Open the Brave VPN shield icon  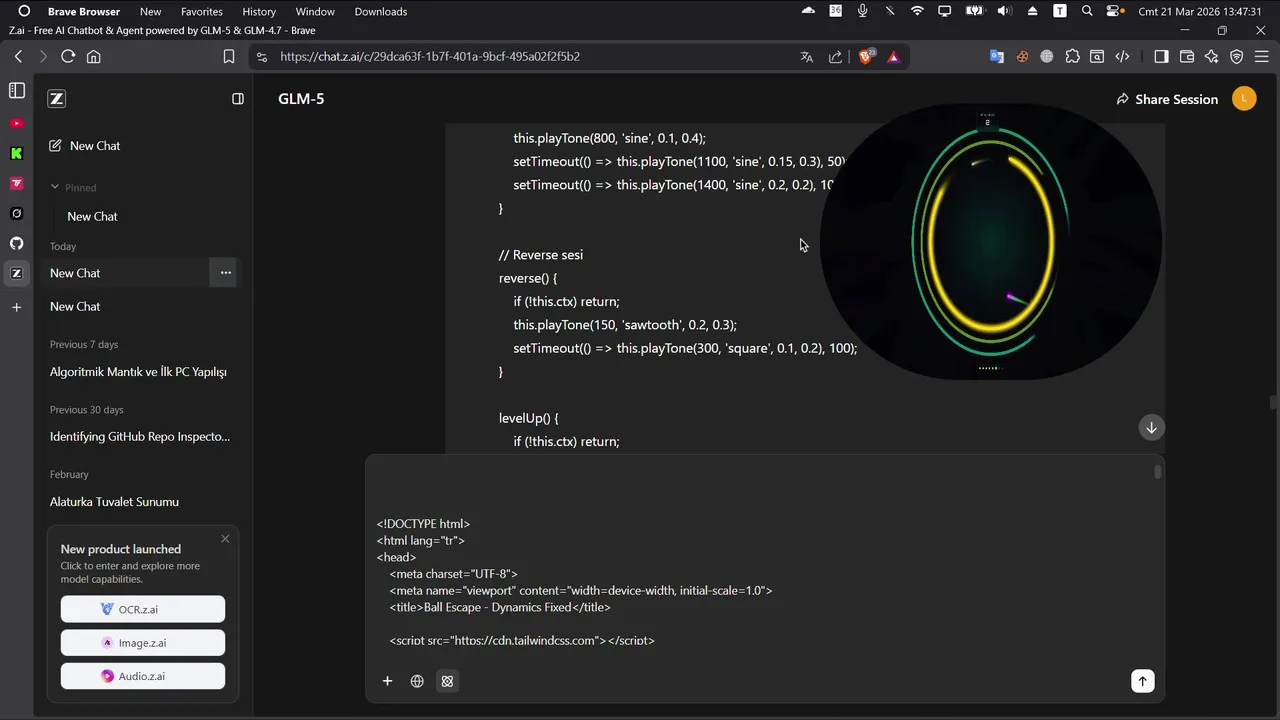1237,57
